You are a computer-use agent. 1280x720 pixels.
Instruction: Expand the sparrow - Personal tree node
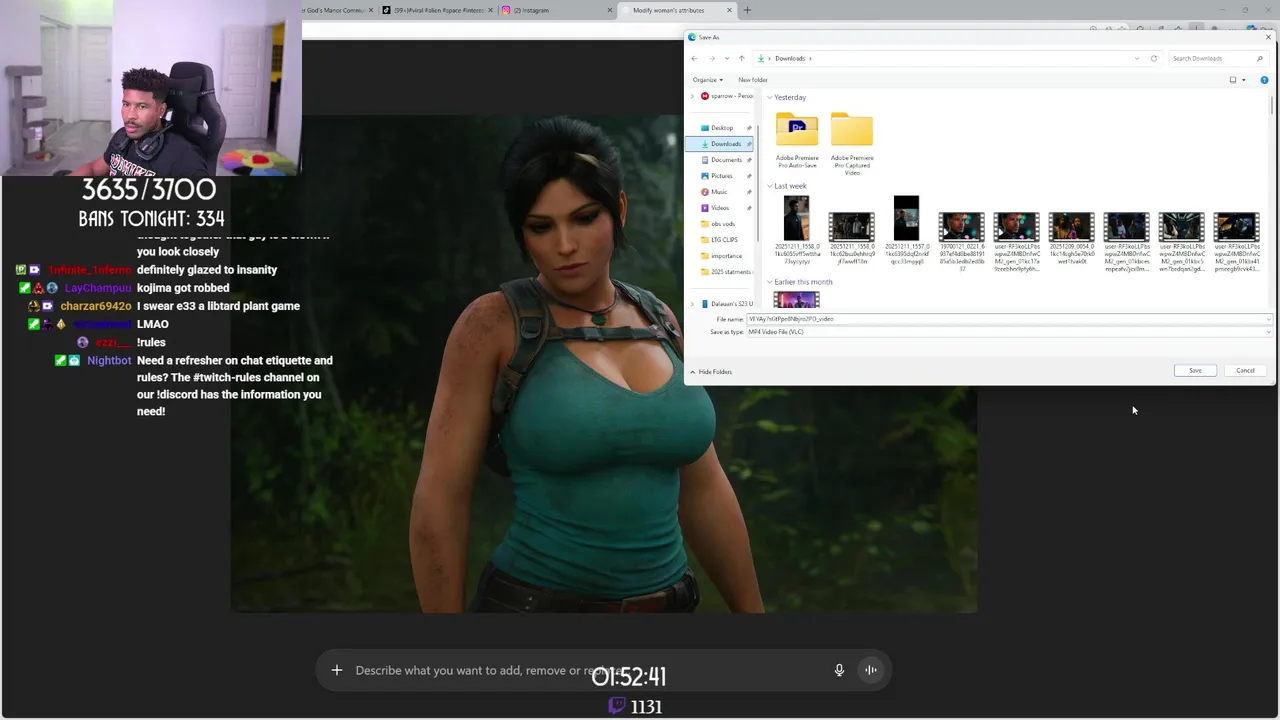coord(692,96)
